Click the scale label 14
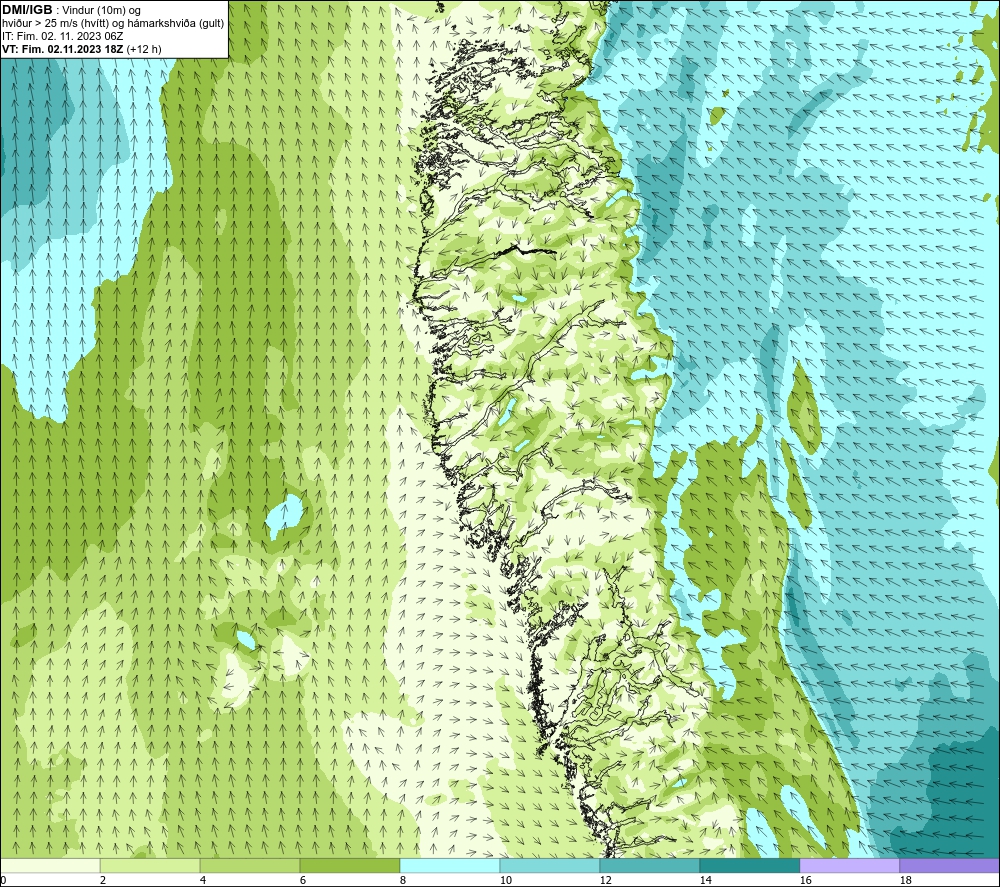1000x887 pixels. tap(705, 880)
